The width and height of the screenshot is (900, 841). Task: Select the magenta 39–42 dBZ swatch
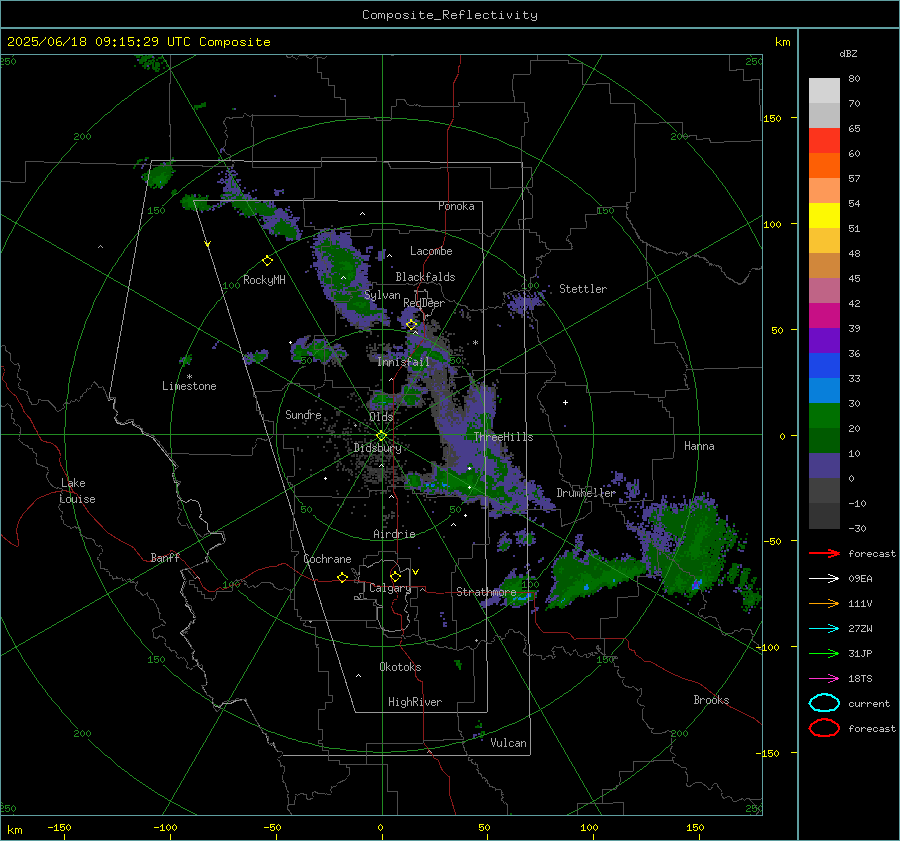[824, 315]
